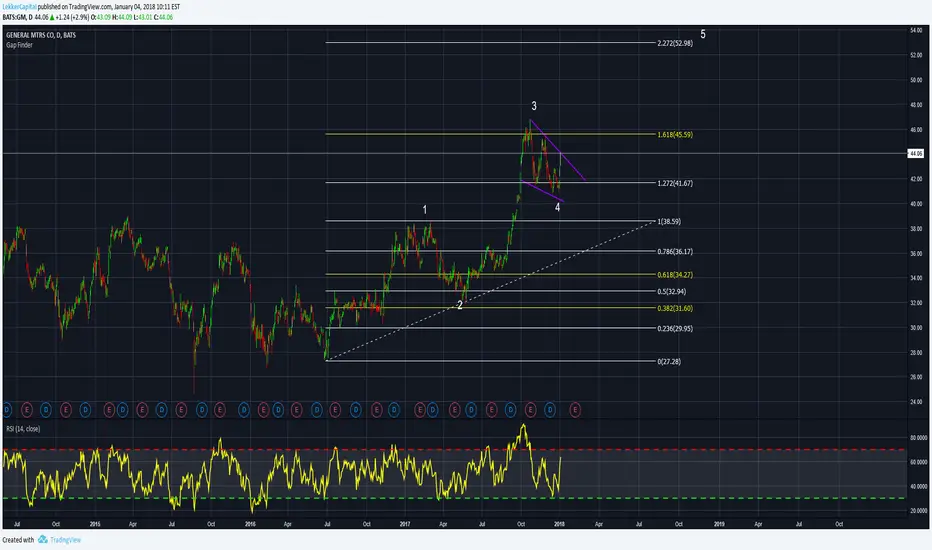Click the 0.5(32.94) Fibonacci label
Image resolution: width=932 pixels, height=550 pixels.
coord(672,291)
